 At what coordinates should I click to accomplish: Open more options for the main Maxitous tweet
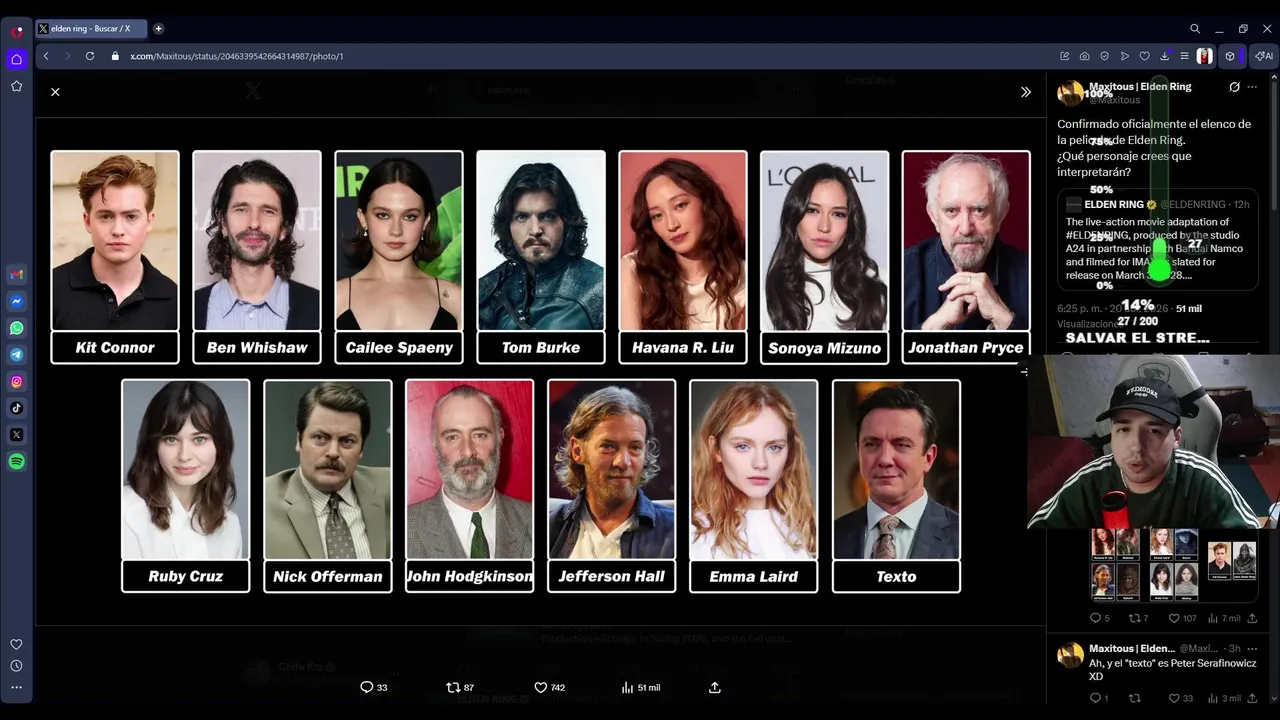tap(1252, 87)
